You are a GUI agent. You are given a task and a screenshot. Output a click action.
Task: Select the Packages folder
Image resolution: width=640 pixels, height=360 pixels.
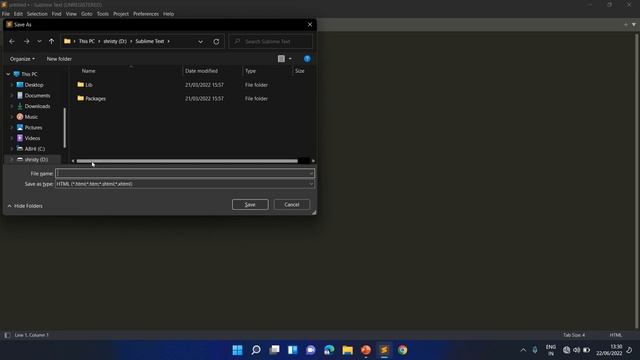click(95, 98)
